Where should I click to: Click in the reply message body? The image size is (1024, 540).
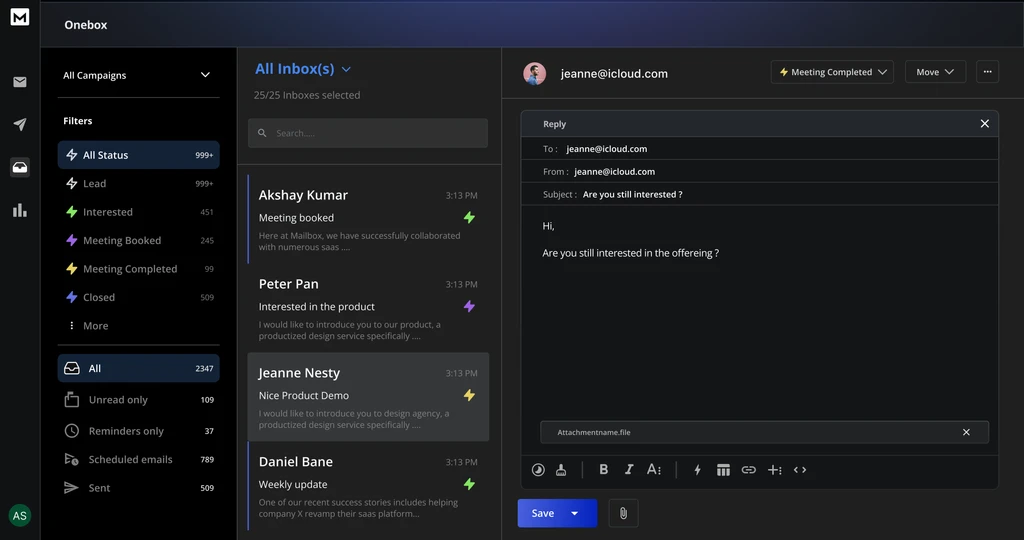(760, 313)
